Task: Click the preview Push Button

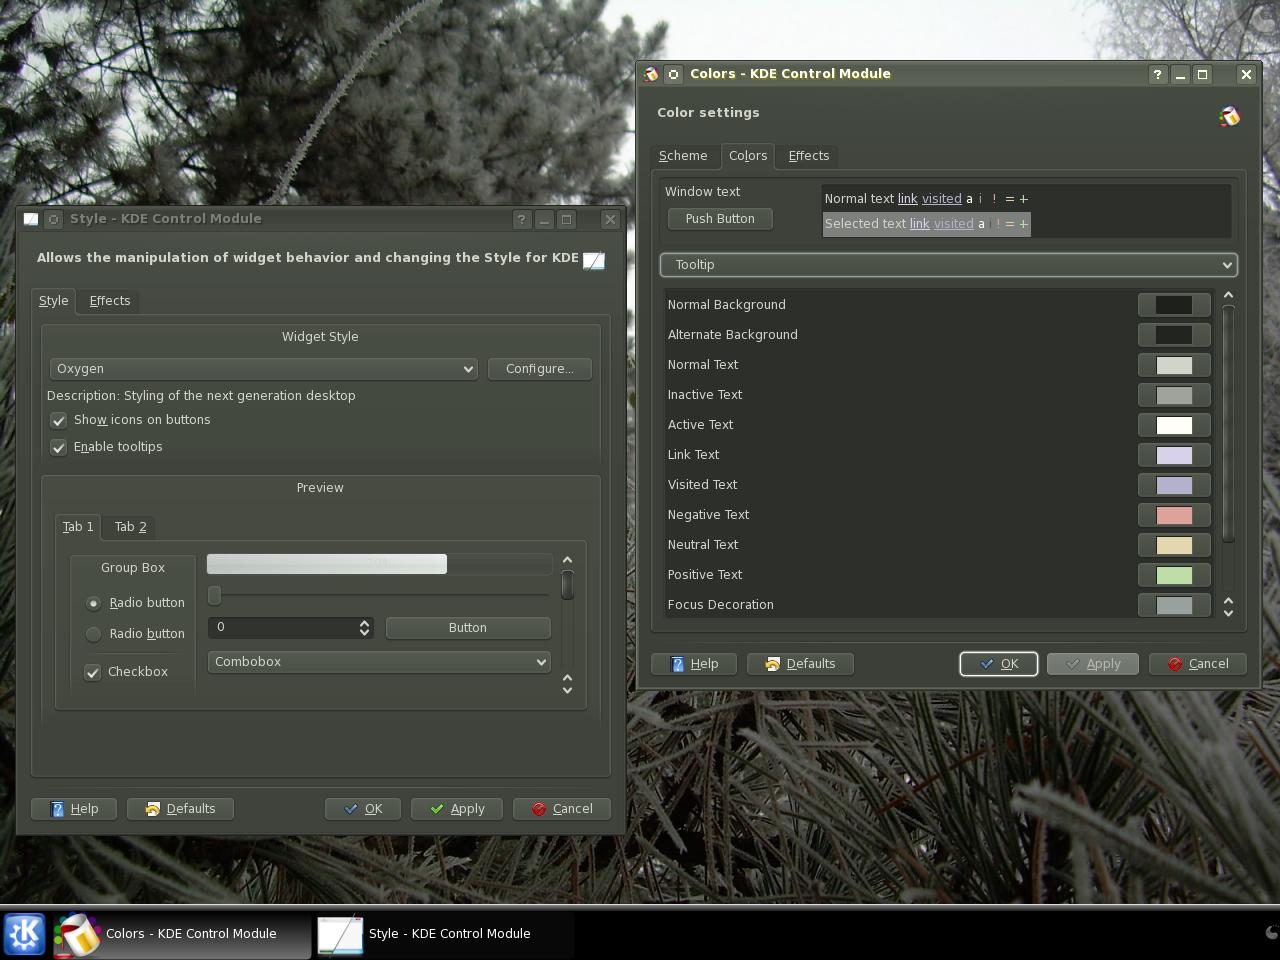Action: pos(720,219)
